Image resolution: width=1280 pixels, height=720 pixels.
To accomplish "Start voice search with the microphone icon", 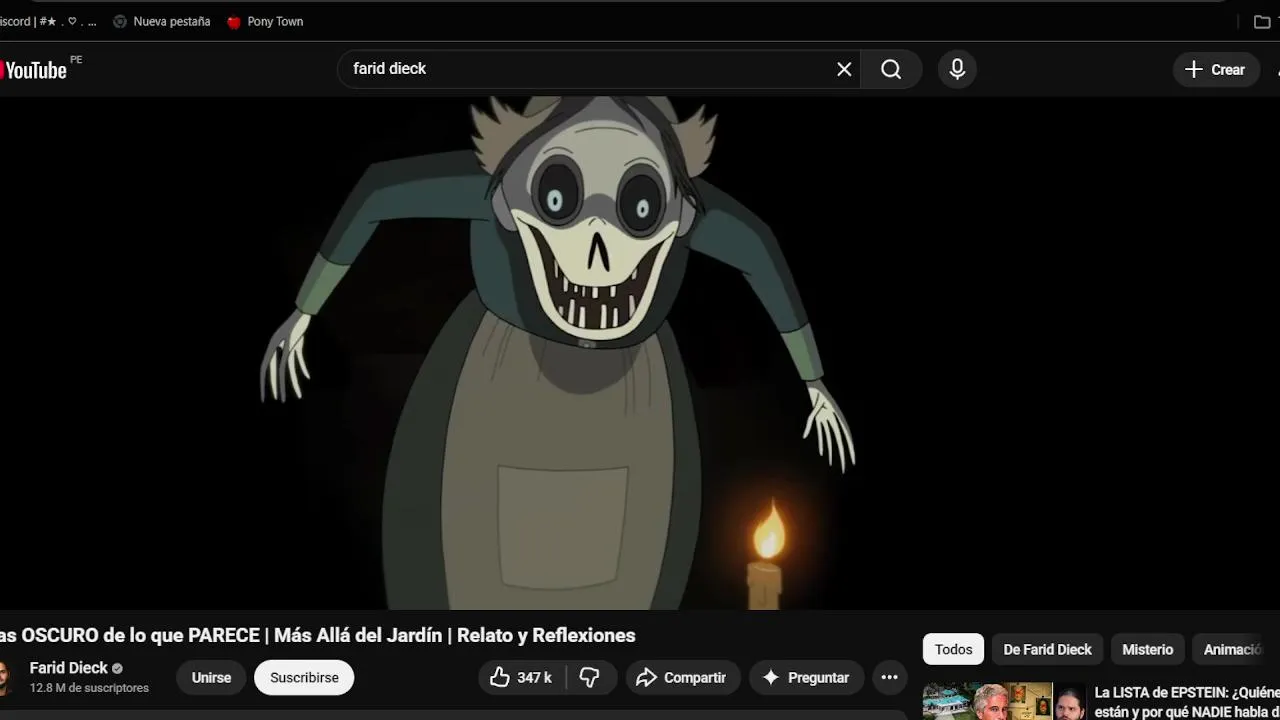I will point(957,69).
